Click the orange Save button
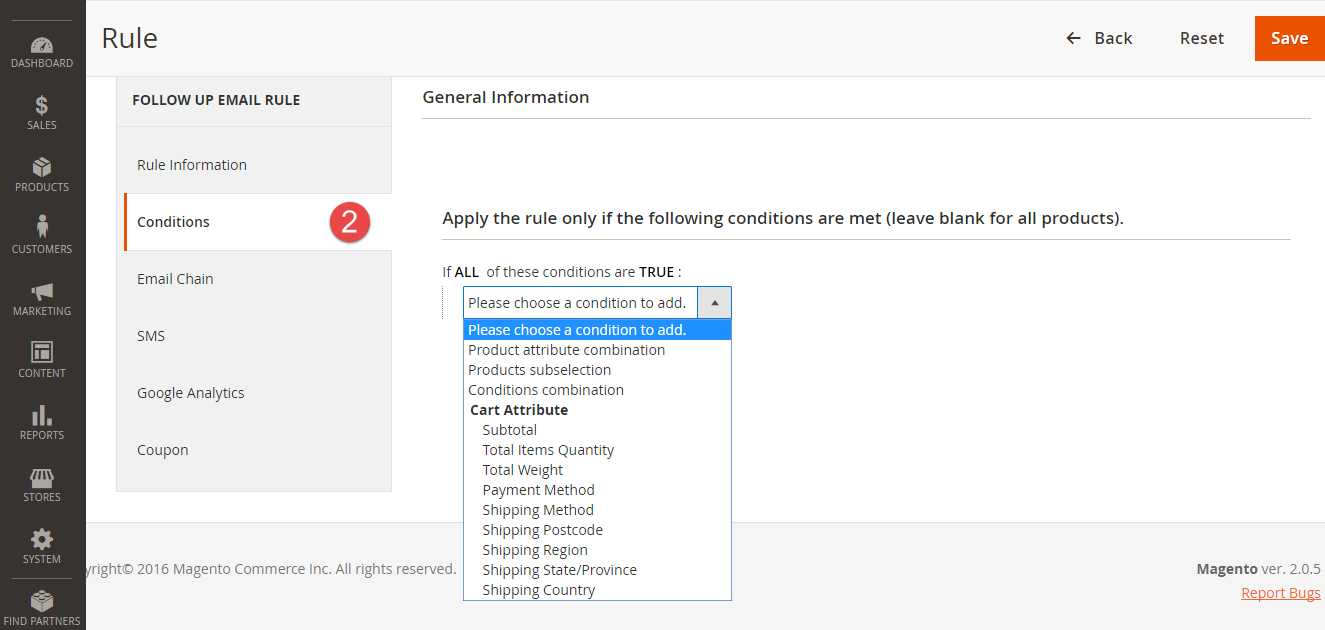The image size is (1325, 630). [1289, 38]
